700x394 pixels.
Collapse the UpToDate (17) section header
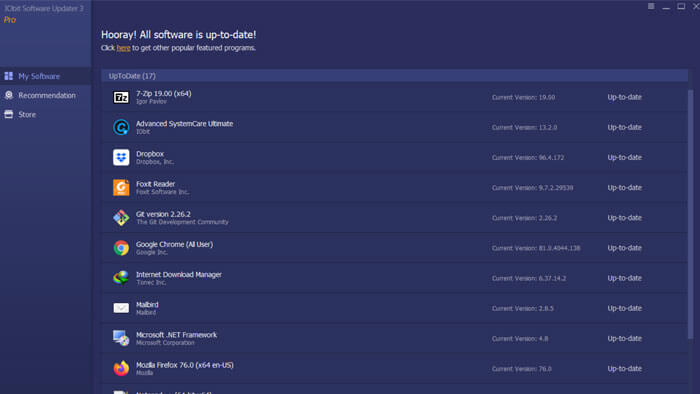[x=394, y=76]
